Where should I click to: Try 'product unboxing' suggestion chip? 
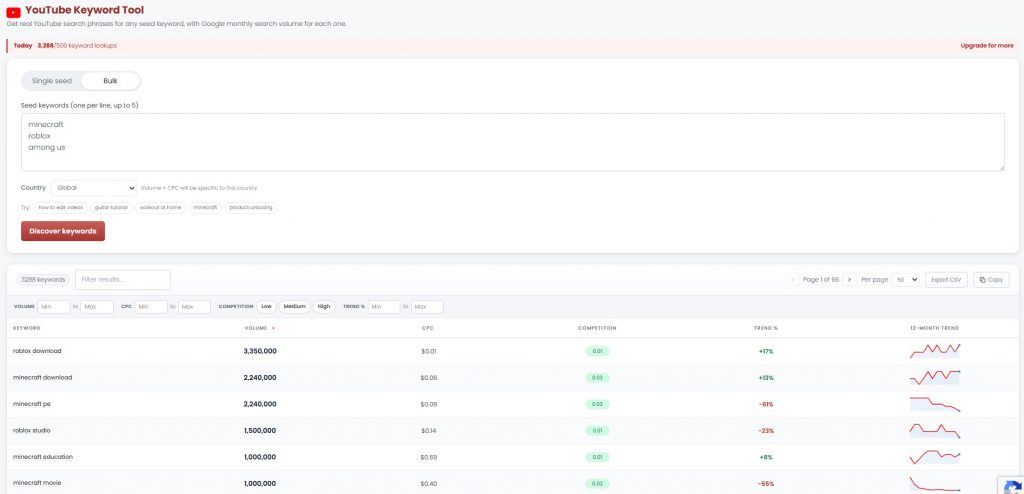coord(251,207)
